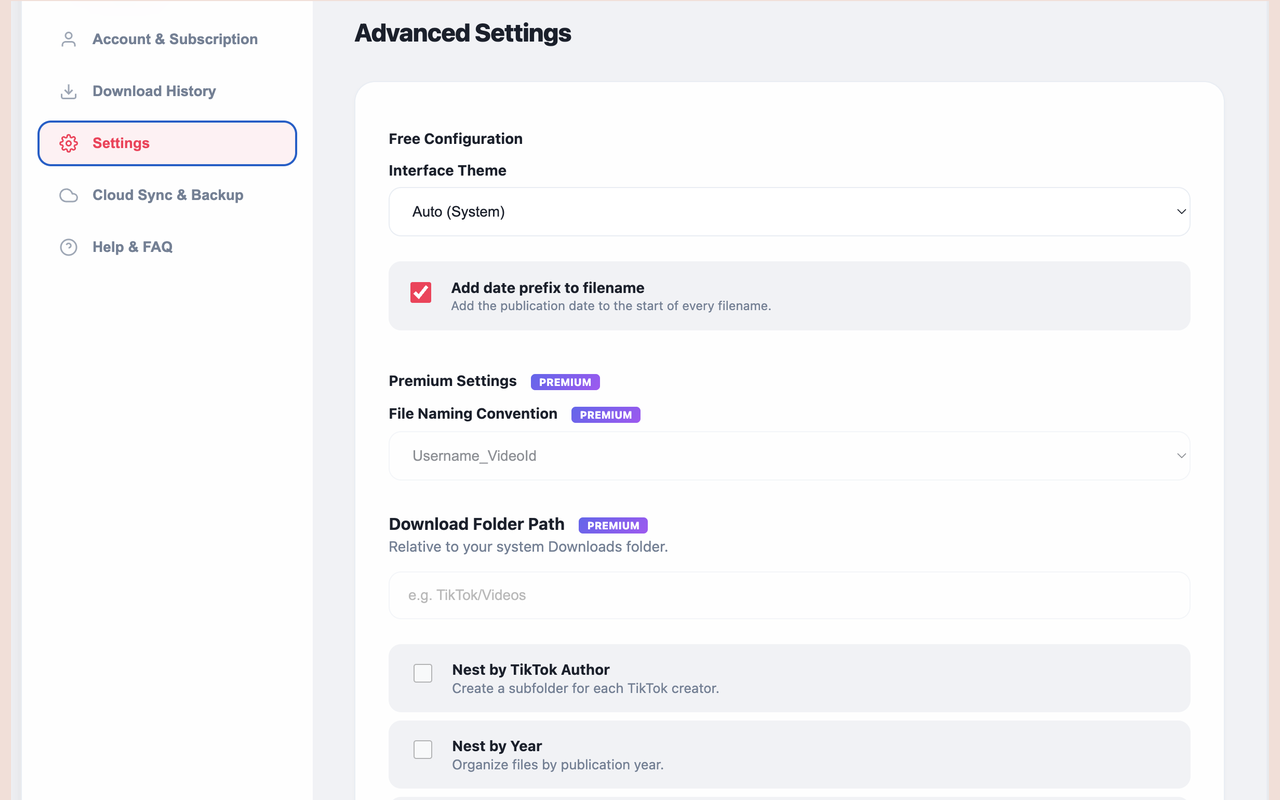Viewport: 1280px width, 800px height.
Task: Click the Auto (System) dropdown arrow
Action: (1181, 212)
